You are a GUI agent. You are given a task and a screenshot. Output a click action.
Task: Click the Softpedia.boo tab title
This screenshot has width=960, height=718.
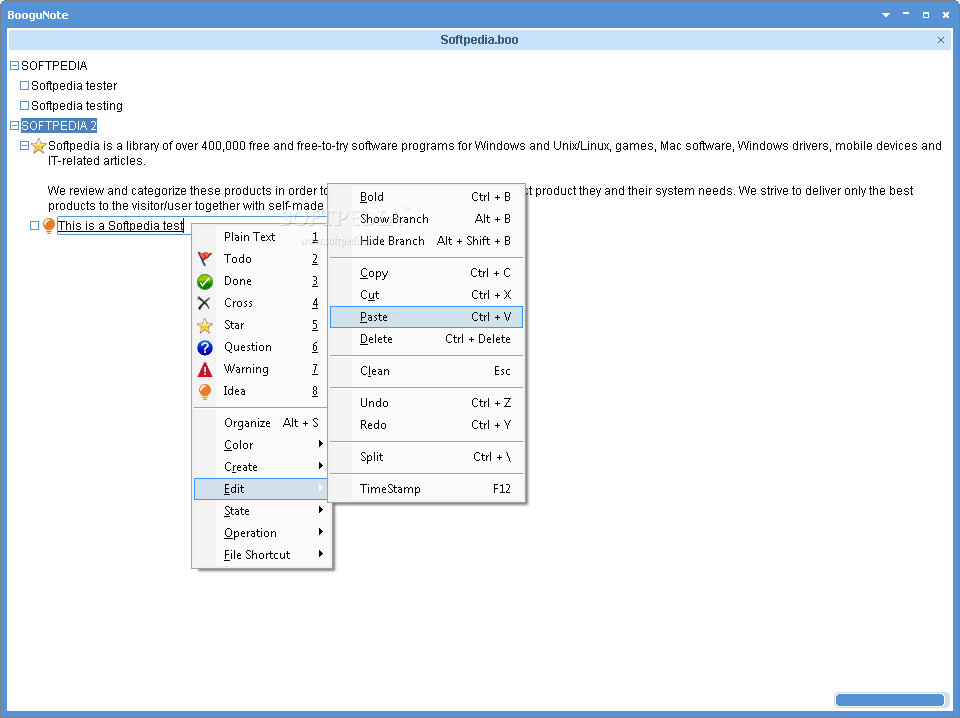479,40
